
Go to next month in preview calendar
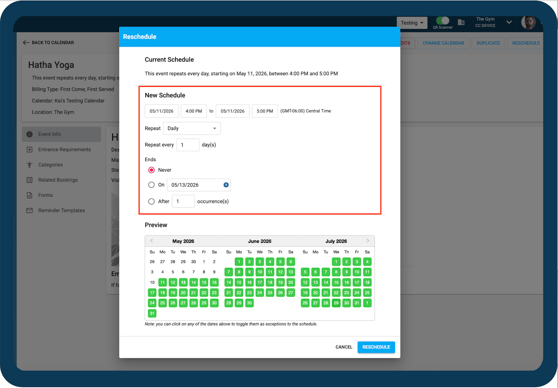coord(368,241)
